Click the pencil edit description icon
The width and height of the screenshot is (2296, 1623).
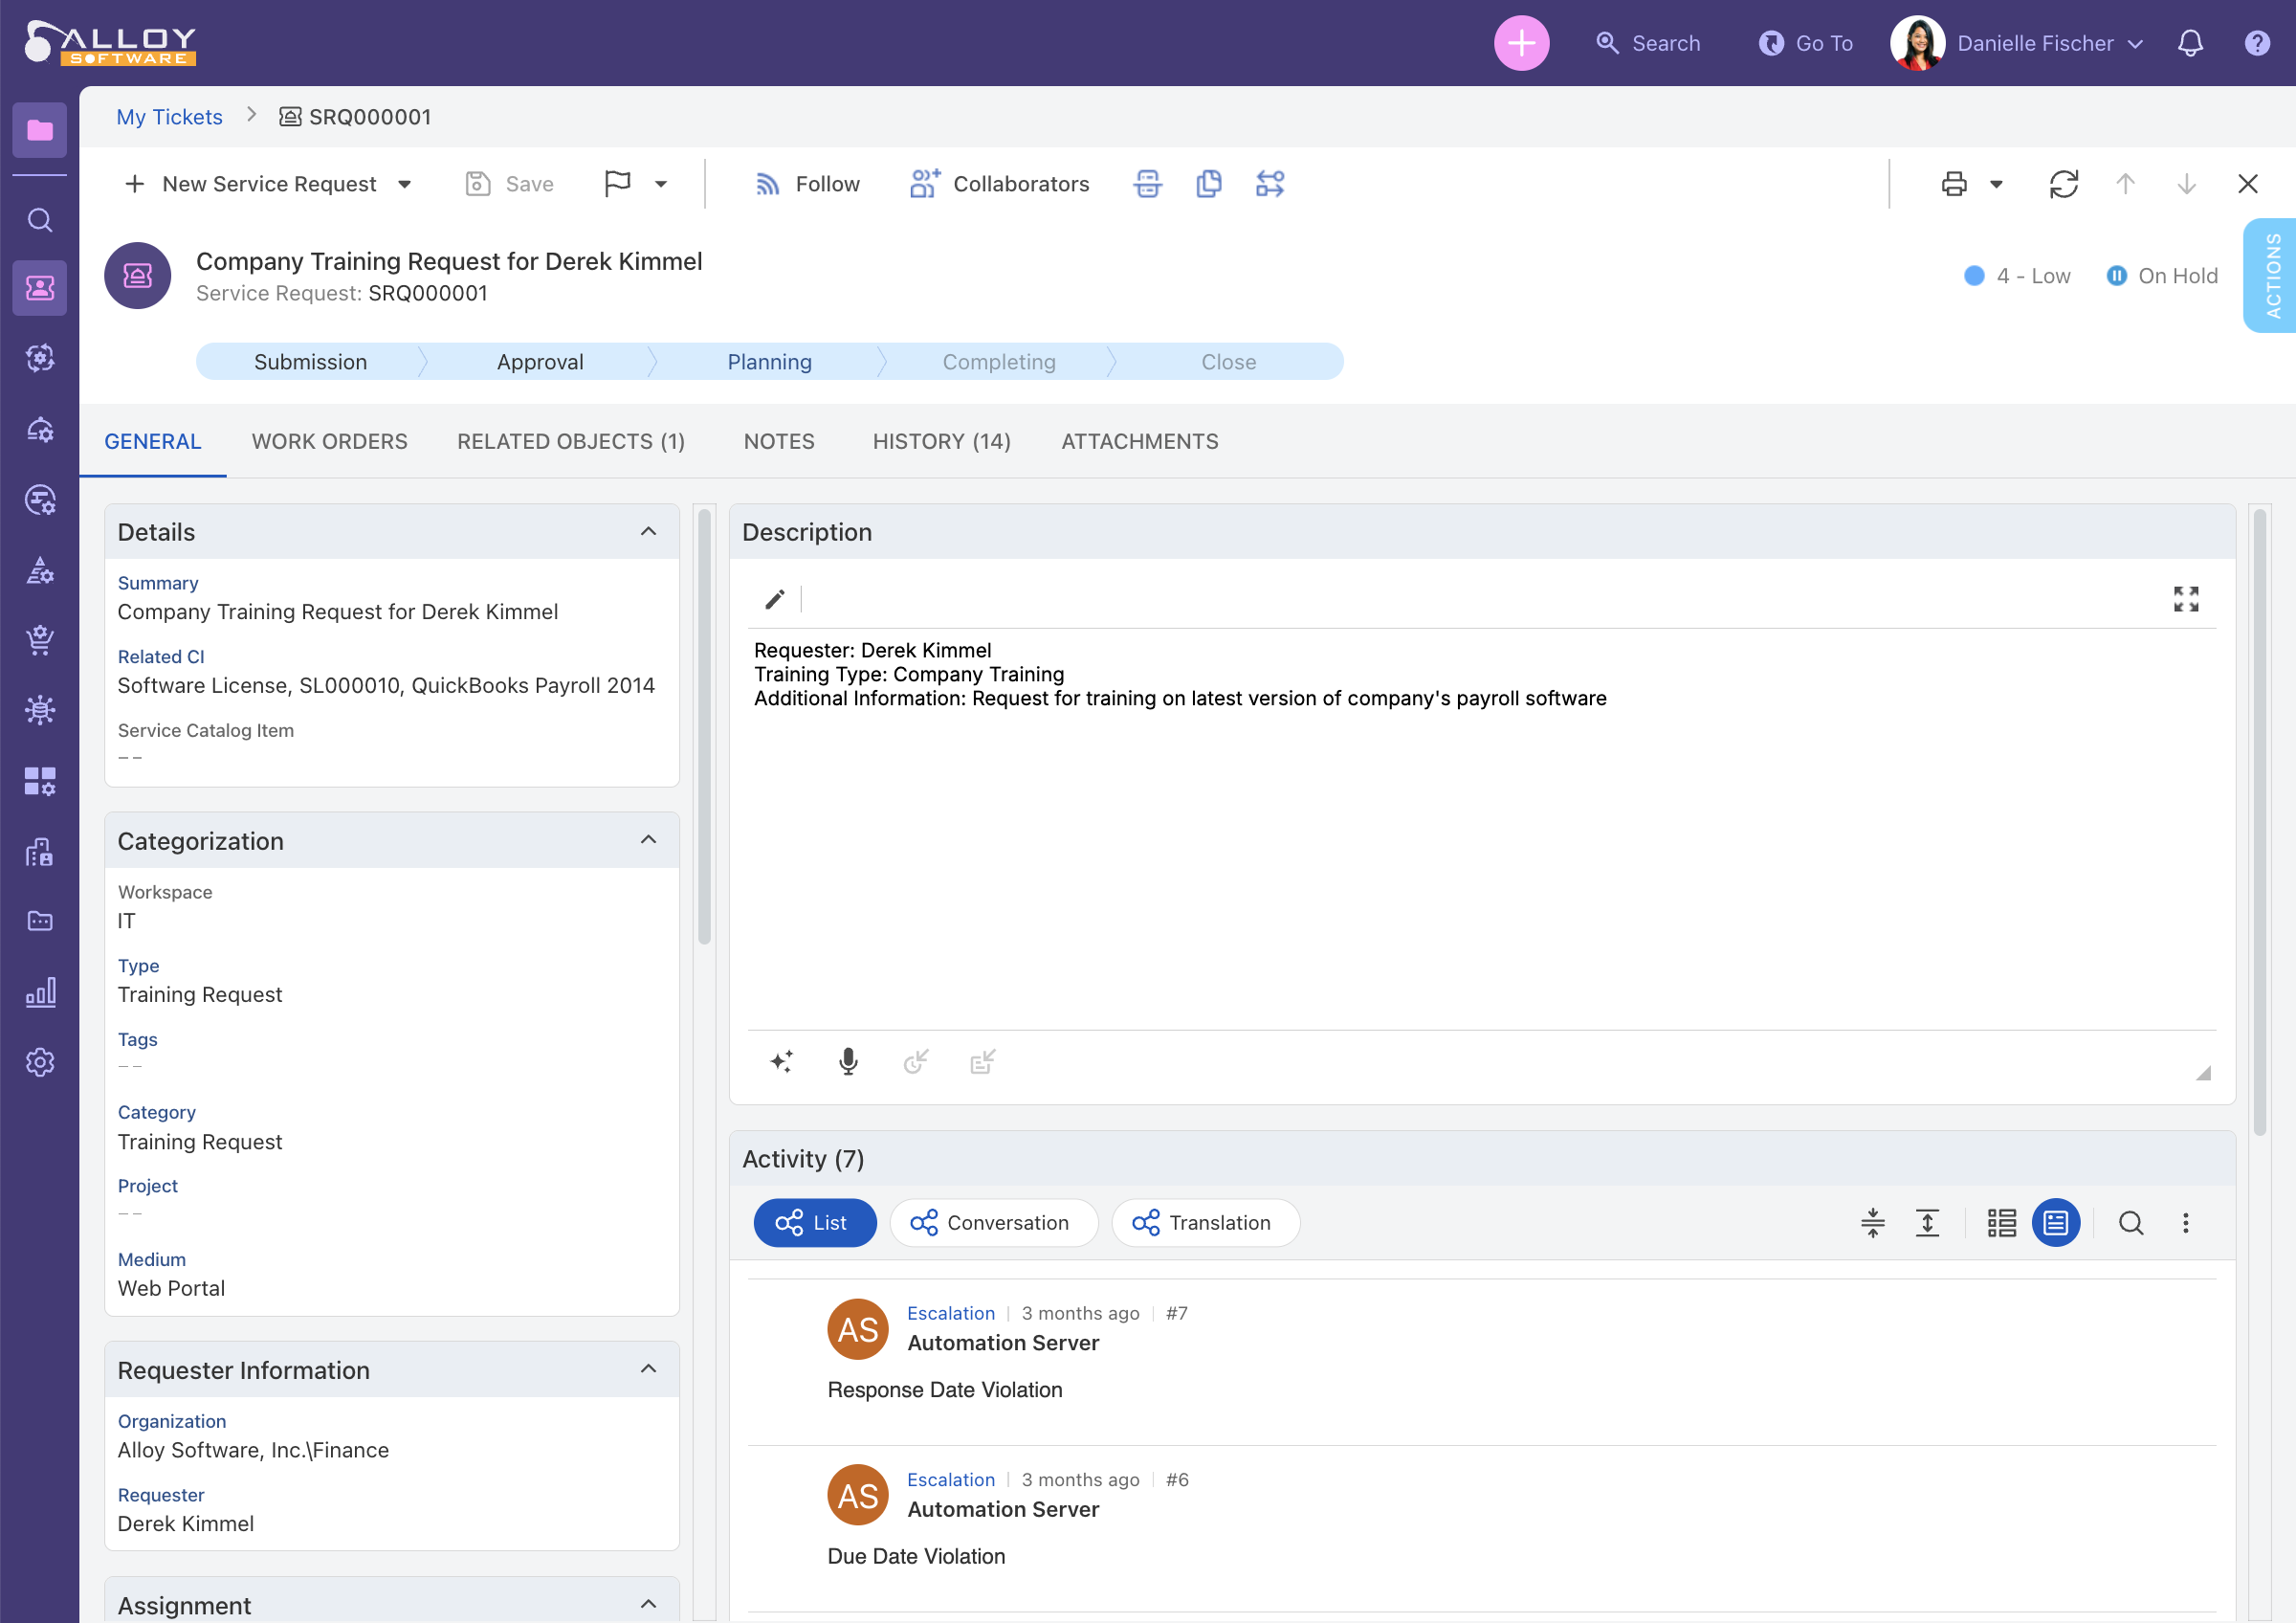[x=775, y=599]
